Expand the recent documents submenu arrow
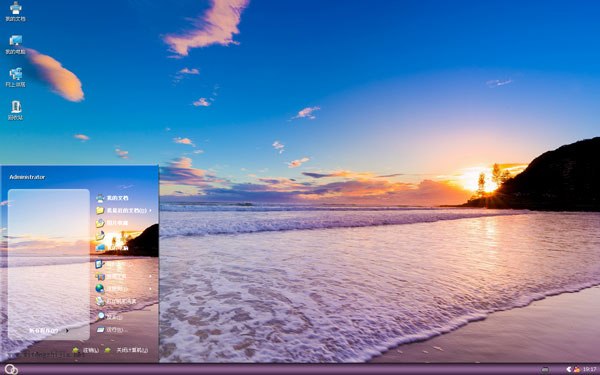The image size is (600, 375). point(150,210)
